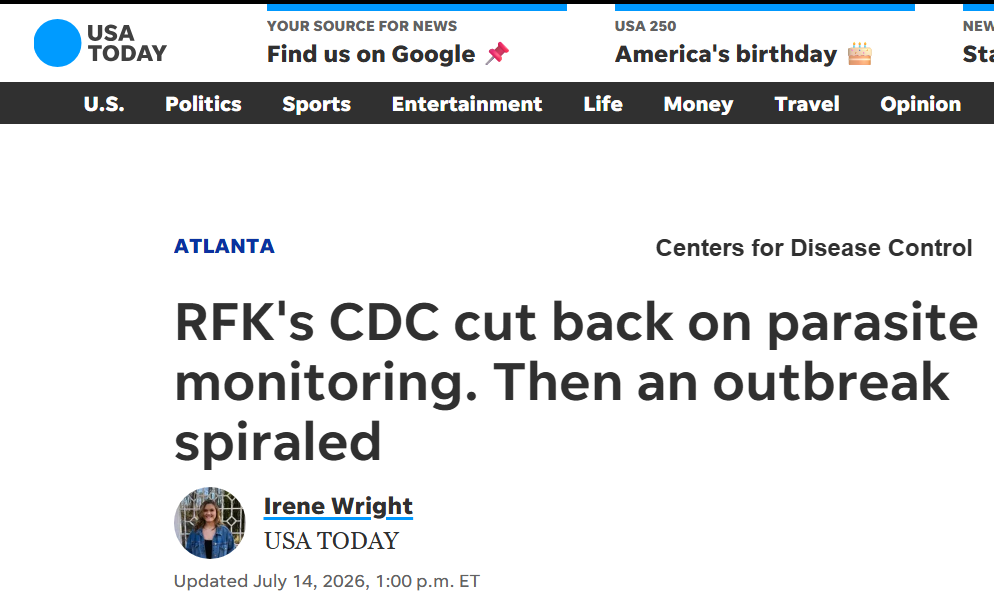
Task: Go to the Travel section
Action: pos(807,104)
